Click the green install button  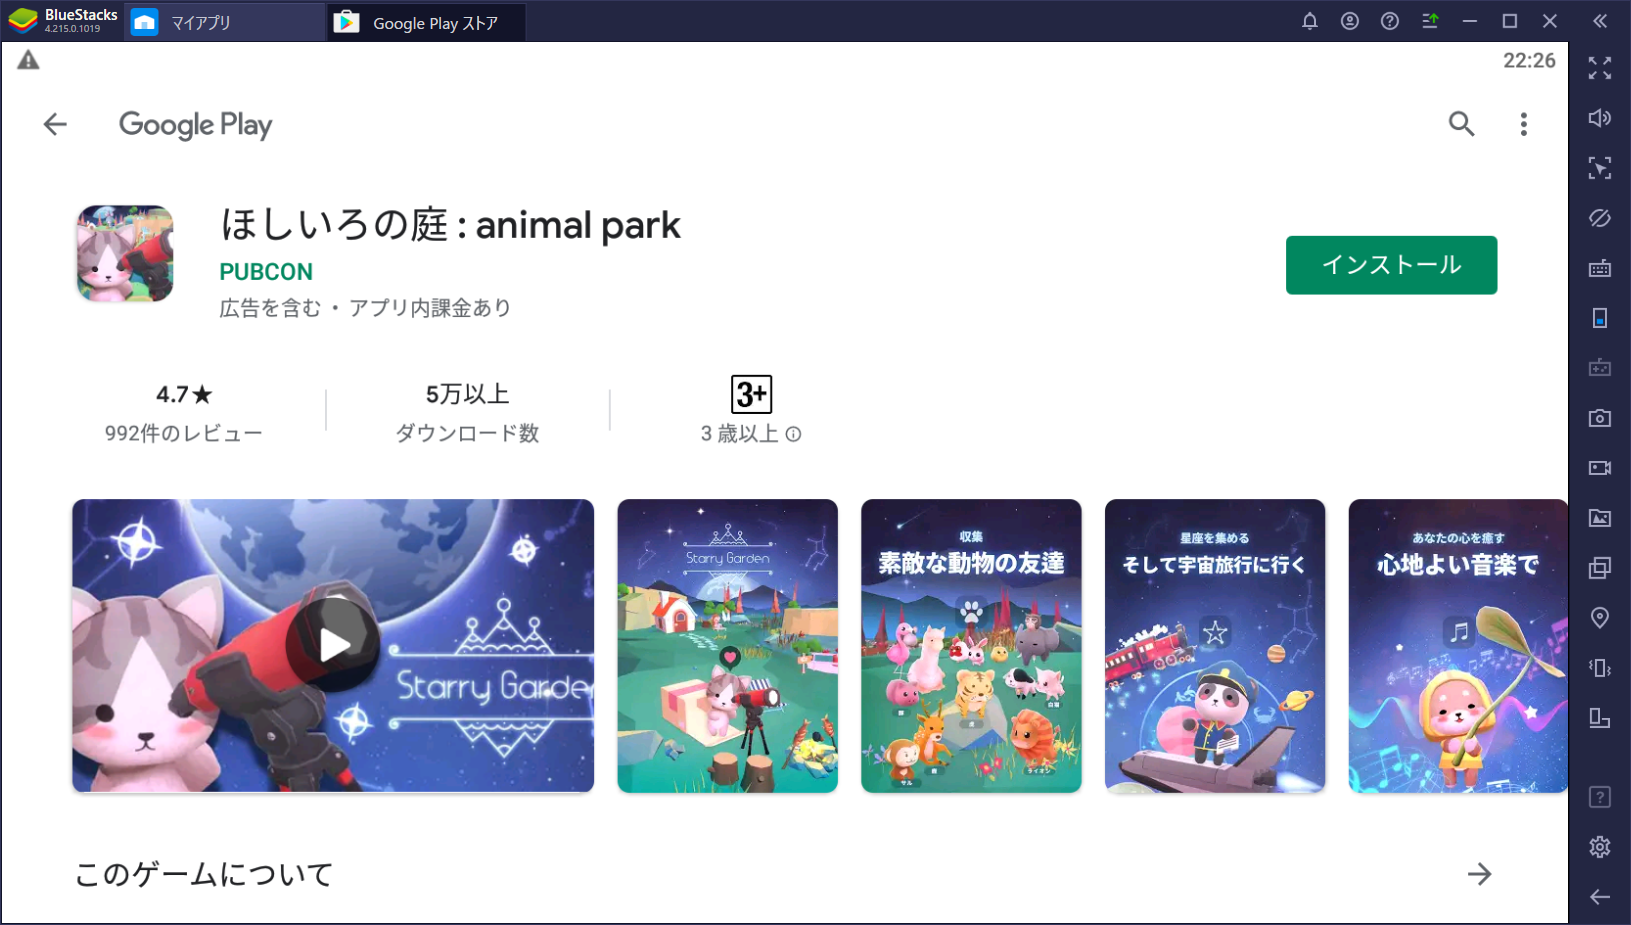(1391, 265)
